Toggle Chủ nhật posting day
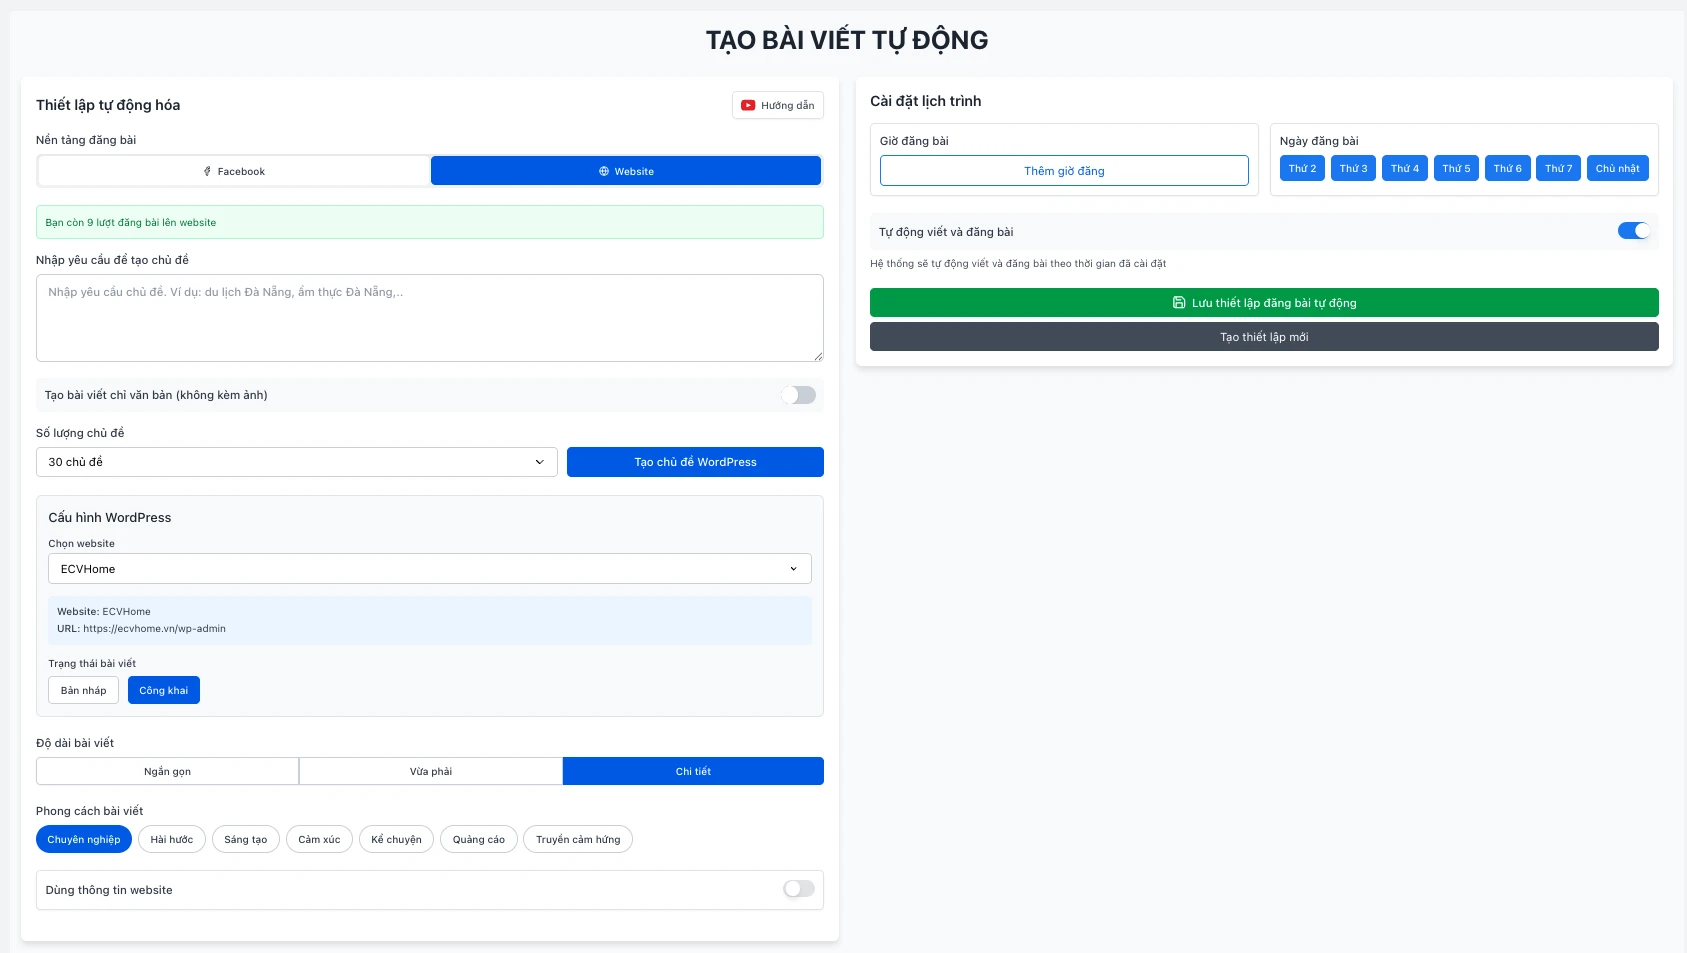 [x=1617, y=168]
